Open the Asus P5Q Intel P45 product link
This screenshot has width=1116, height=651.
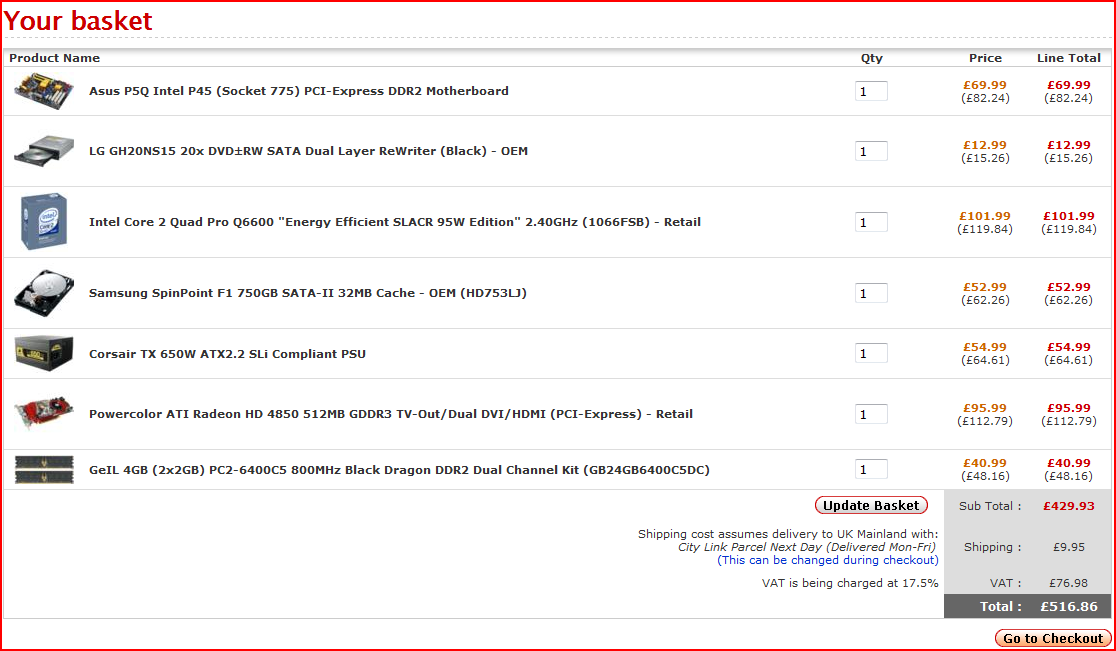(298, 91)
